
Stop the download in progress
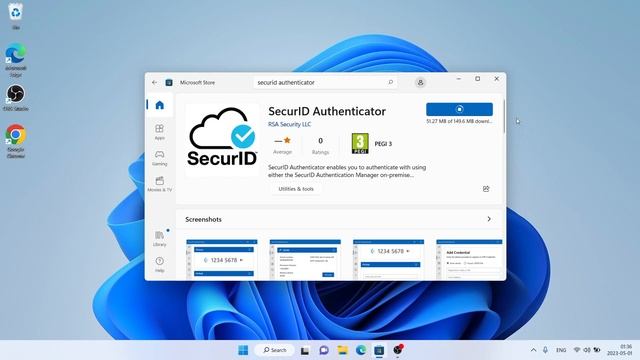point(459,109)
